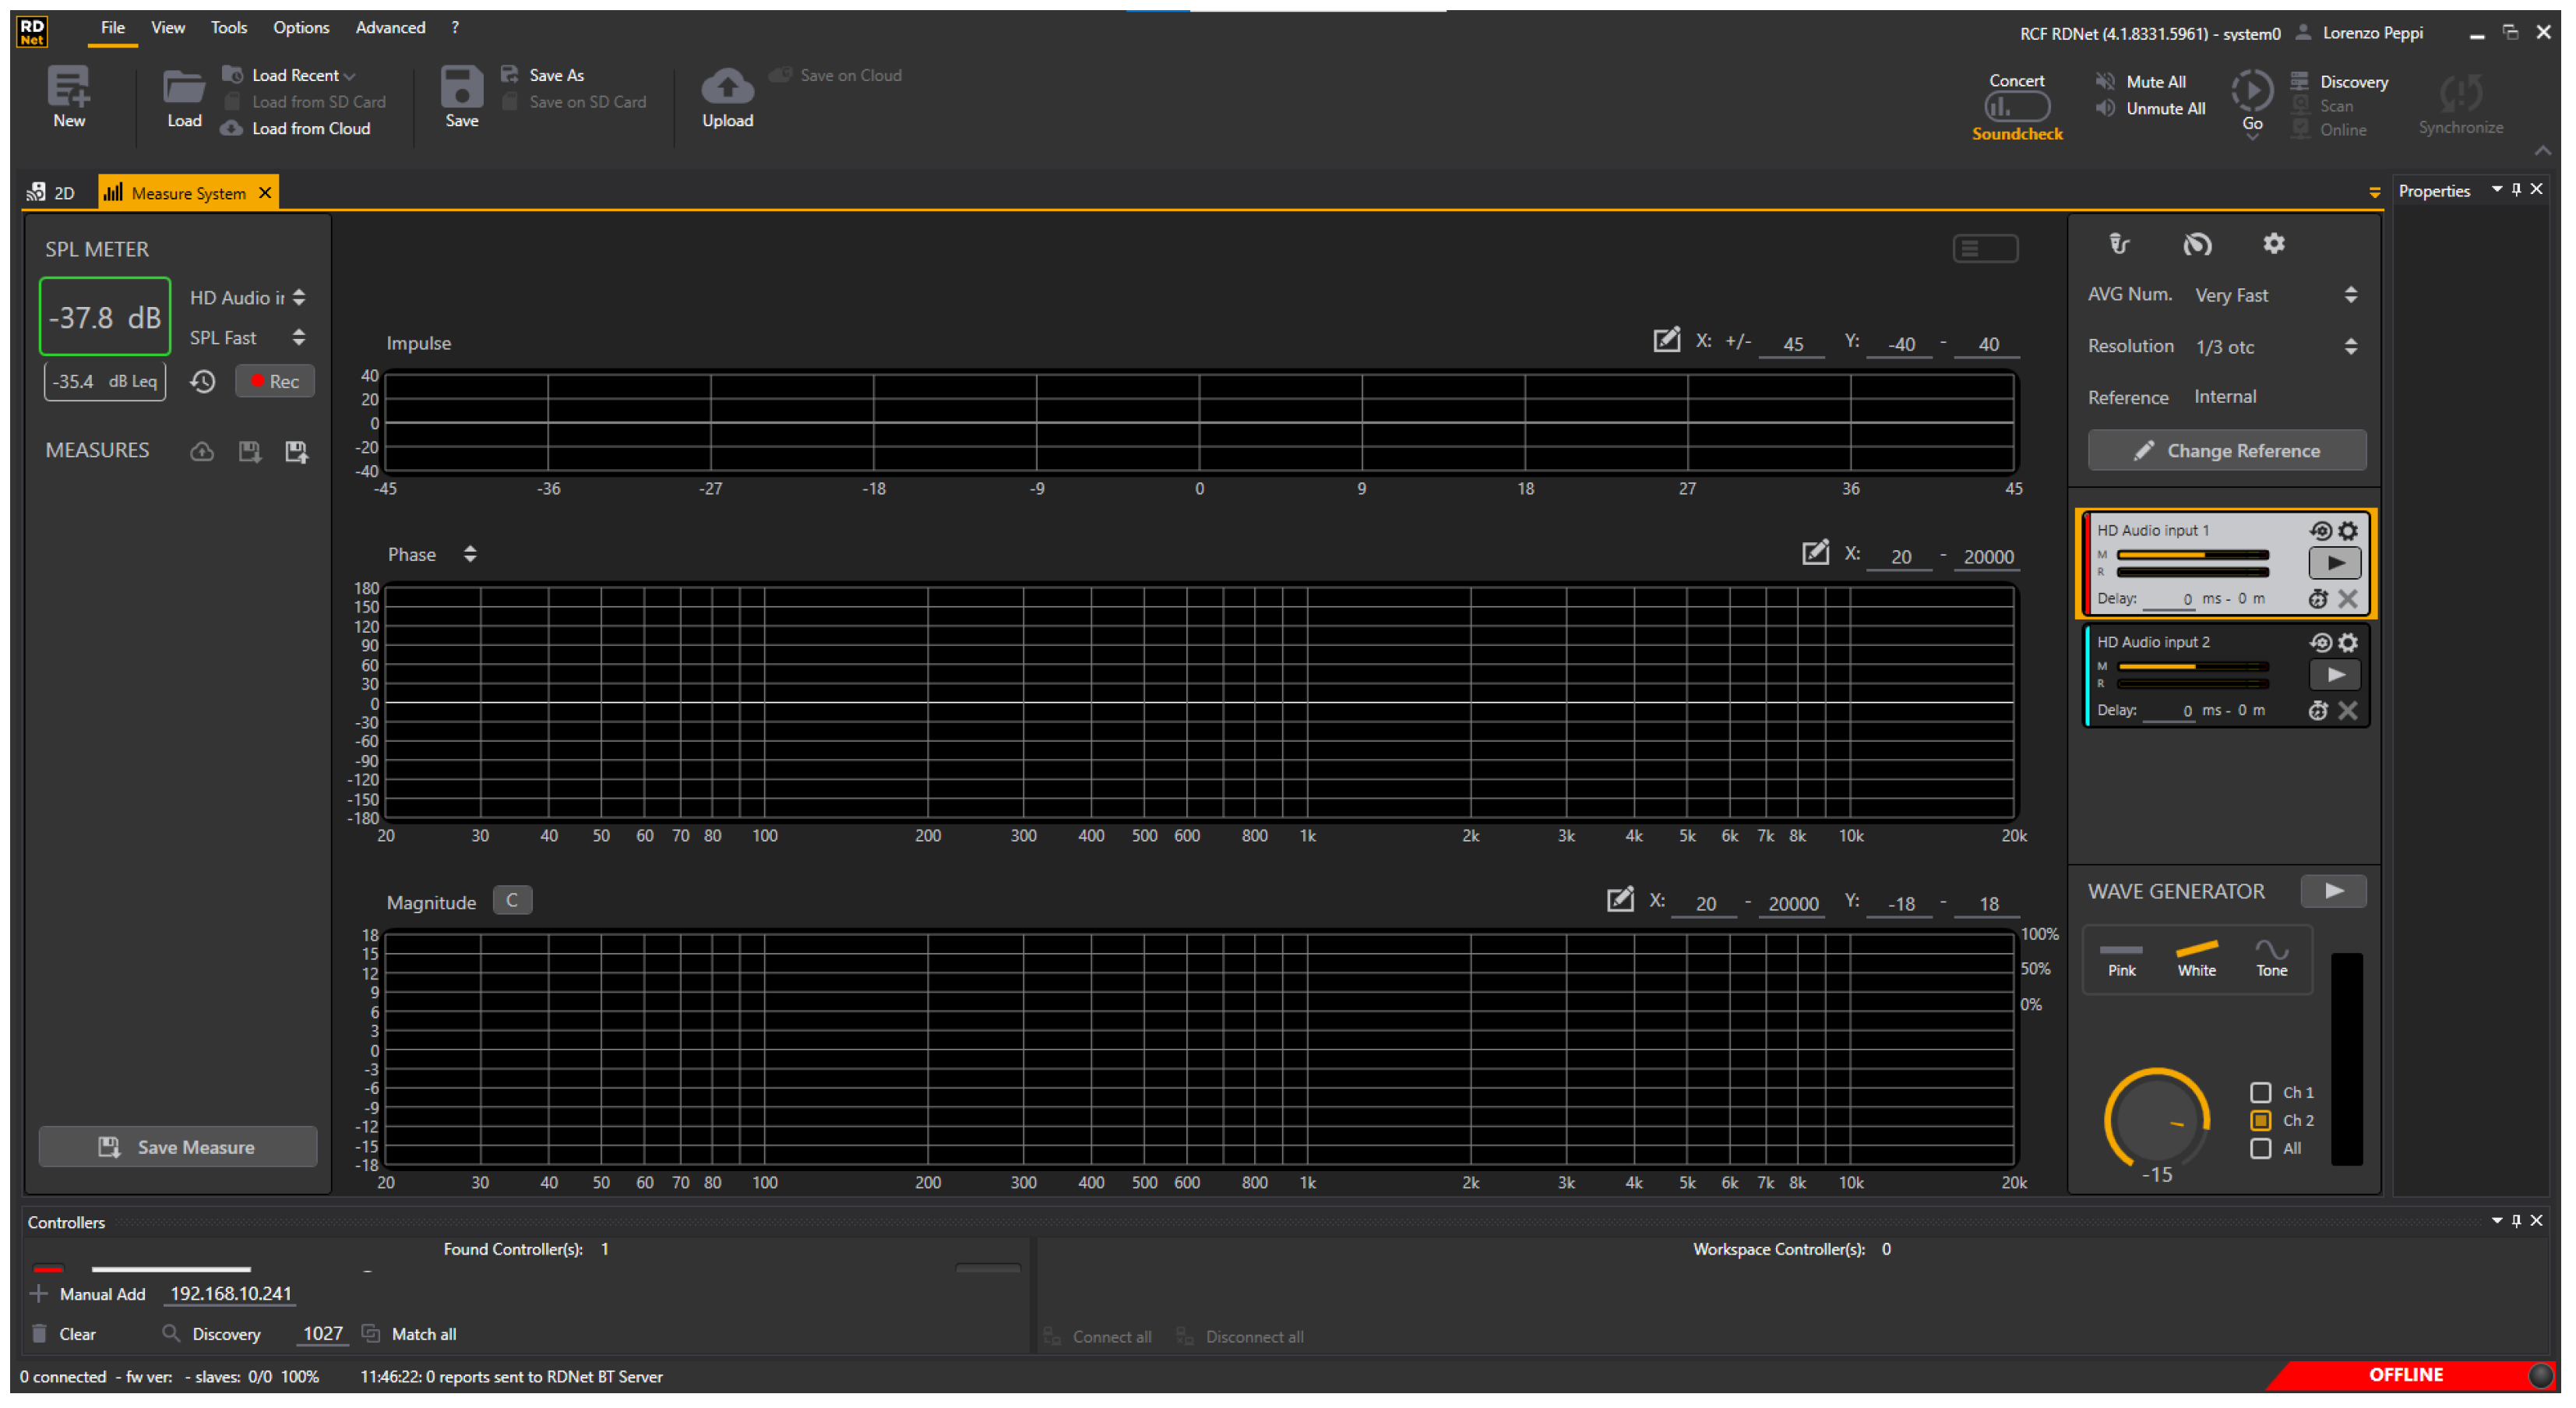Screen dimensions: 2576x1408
Task: Open the measure settings gear icon
Action: pos(2273,244)
